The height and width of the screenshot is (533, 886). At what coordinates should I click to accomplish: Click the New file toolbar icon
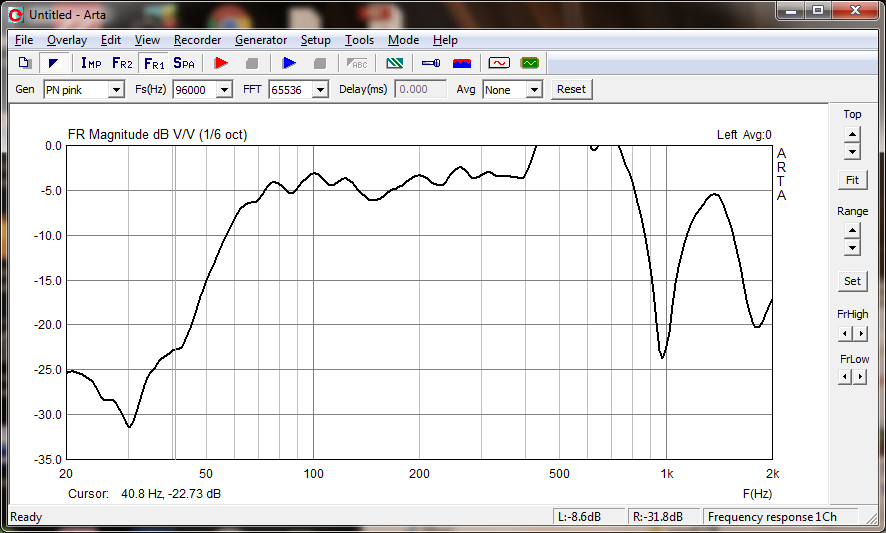pyautogui.click(x=24, y=63)
